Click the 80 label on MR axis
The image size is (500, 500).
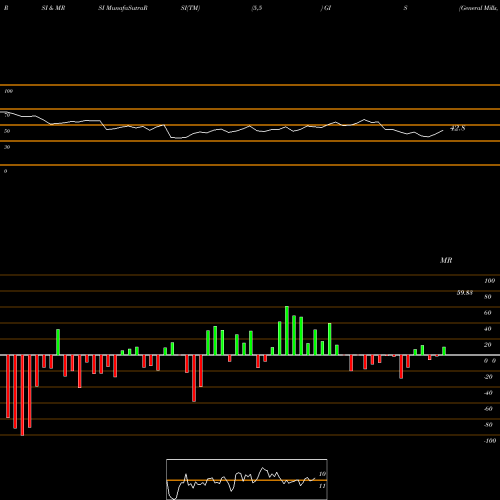coord(488,297)
